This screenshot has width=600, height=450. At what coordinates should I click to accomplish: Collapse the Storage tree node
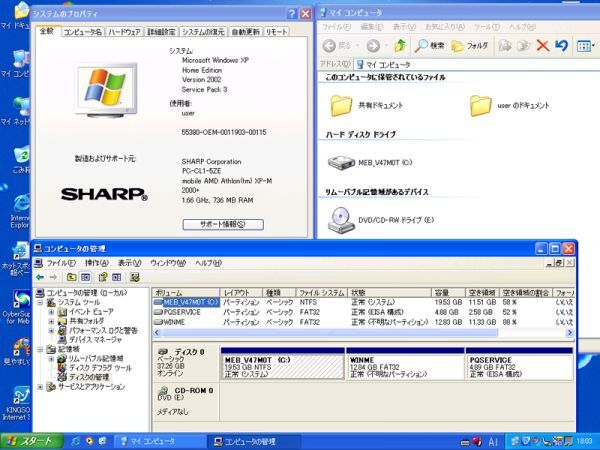click(x=41, y=349)
